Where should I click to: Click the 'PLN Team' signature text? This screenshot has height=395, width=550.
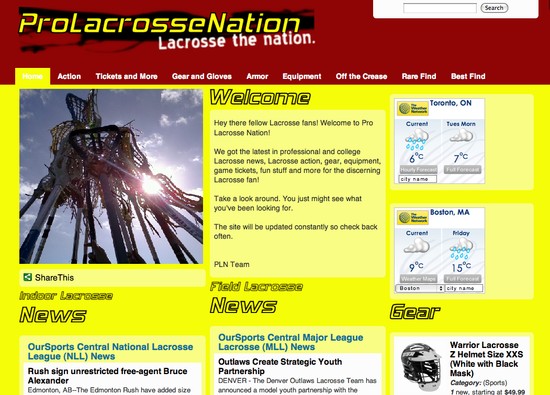click(x=232, y=264)
